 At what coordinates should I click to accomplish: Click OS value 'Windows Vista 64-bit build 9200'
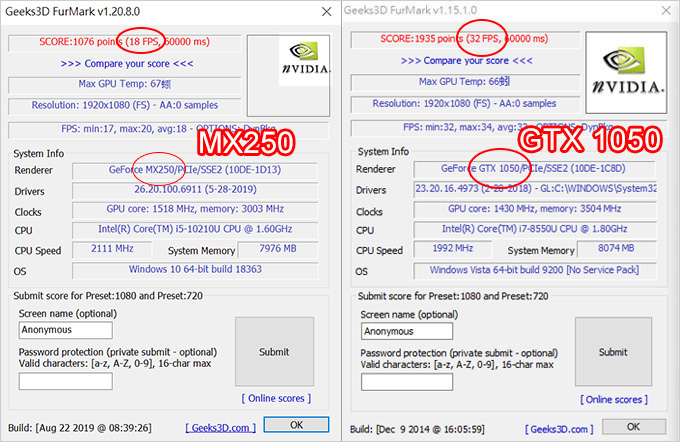point(534,270)
